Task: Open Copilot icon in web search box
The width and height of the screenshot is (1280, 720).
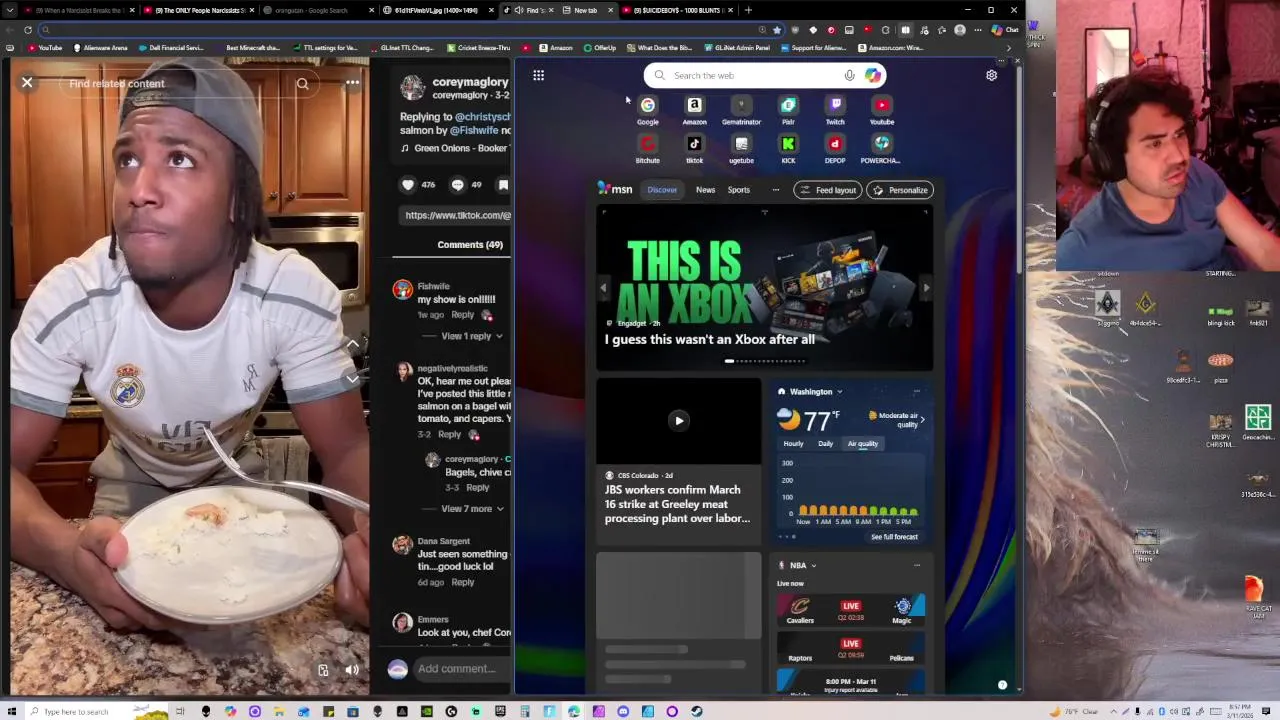Action: point(873,75)
